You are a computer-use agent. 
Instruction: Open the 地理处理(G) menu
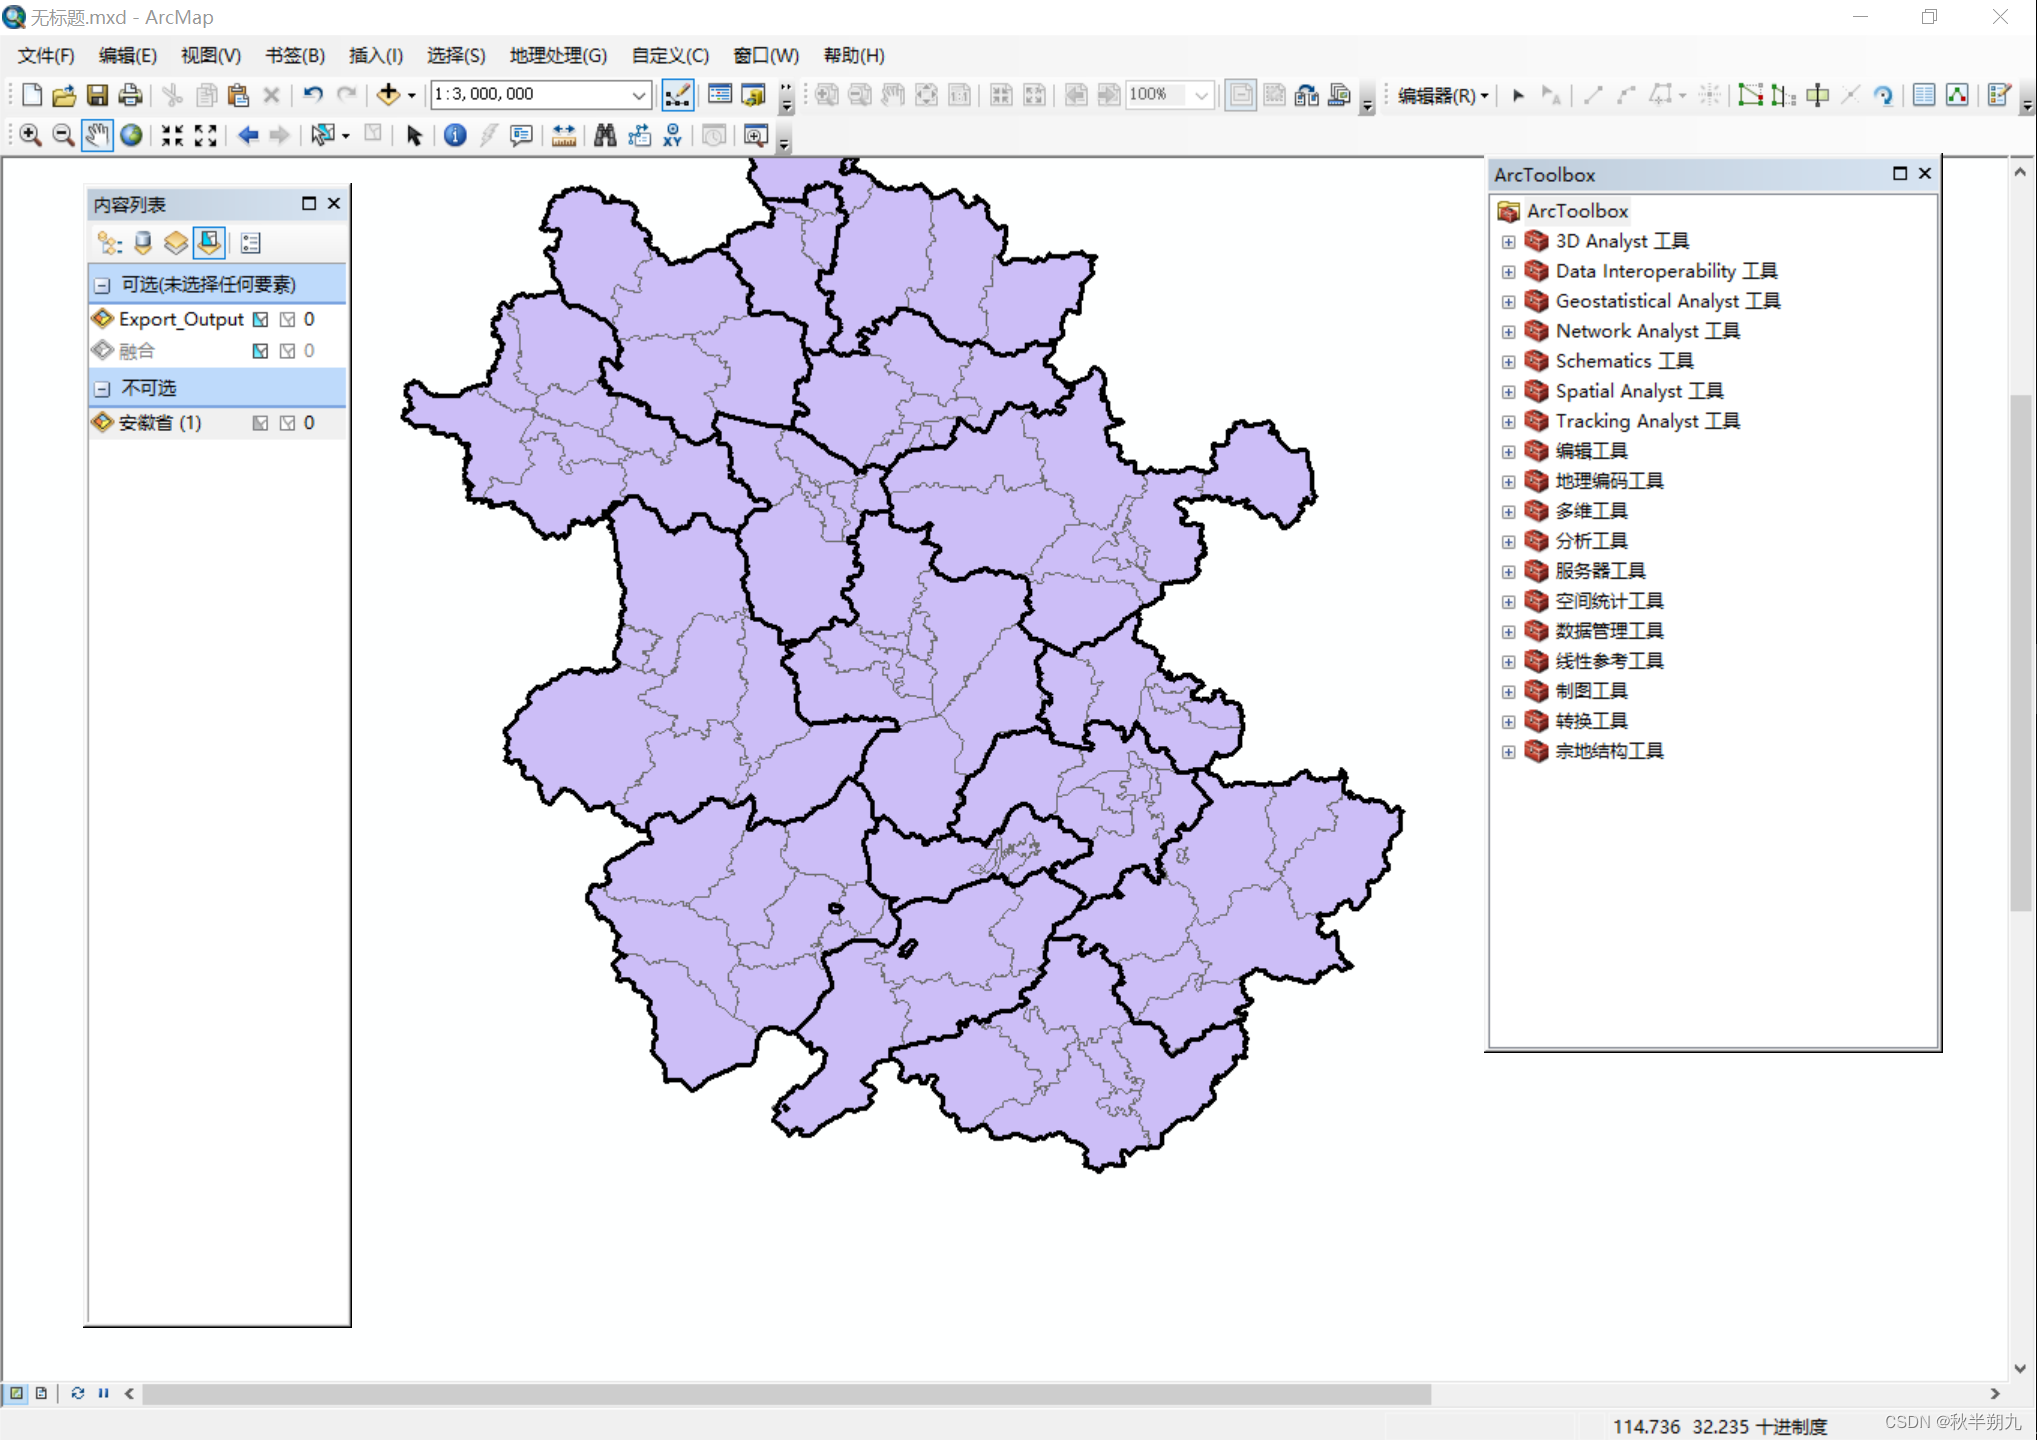[x=558, y=56]
